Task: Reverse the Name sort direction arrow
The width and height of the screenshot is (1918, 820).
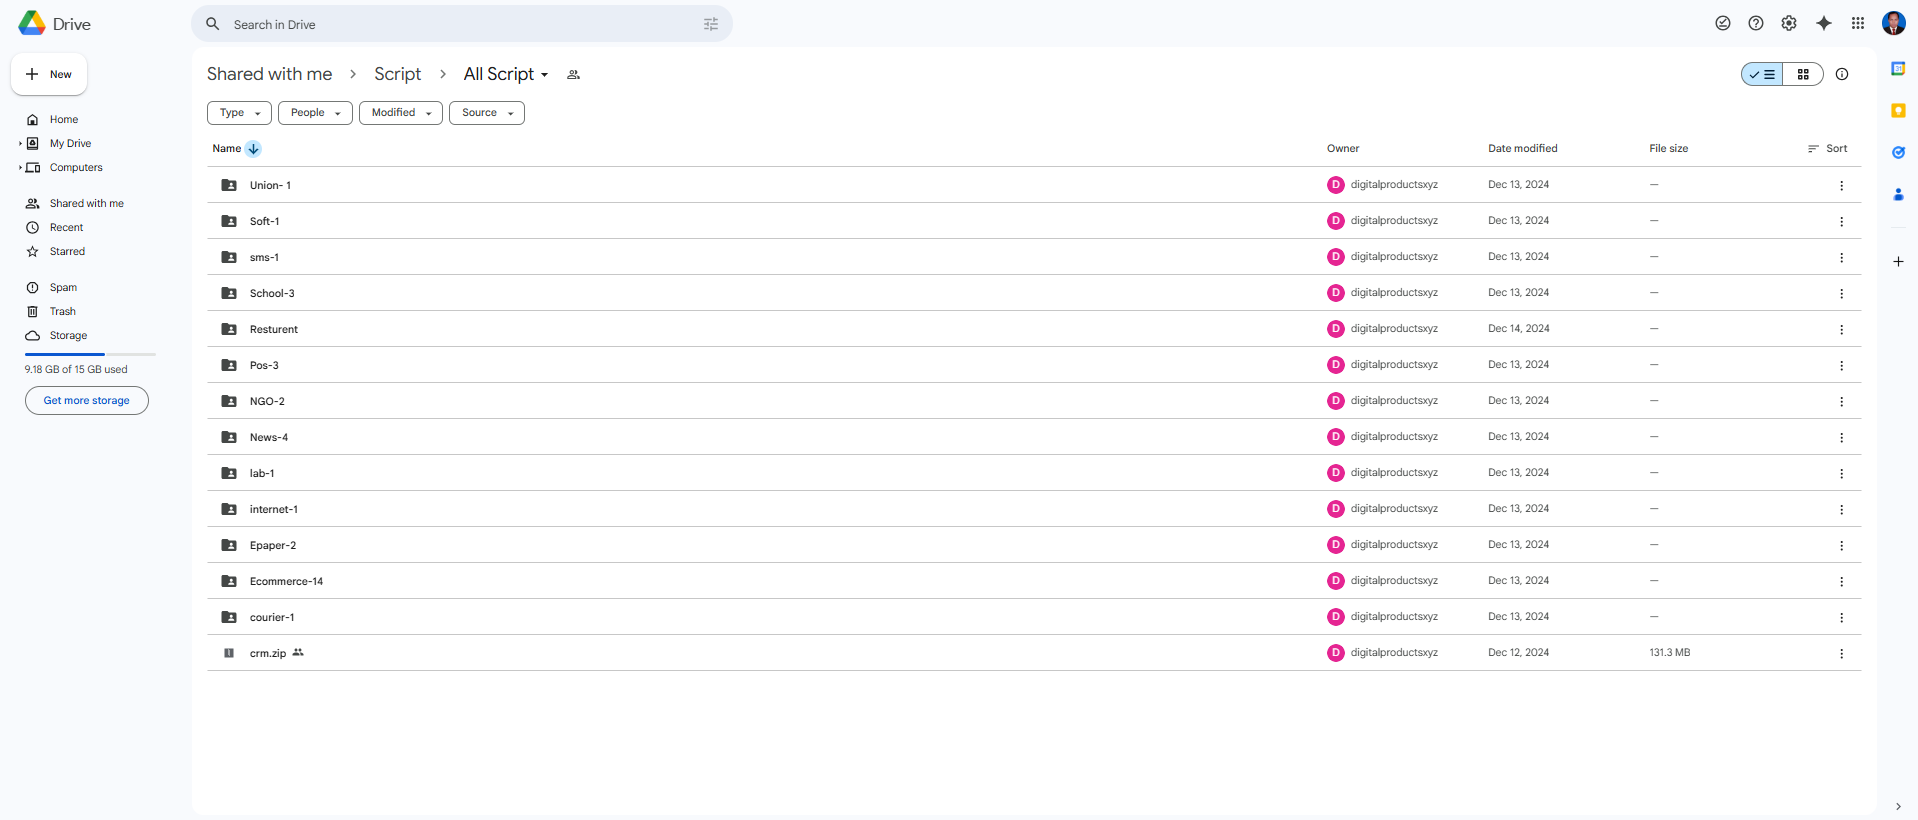Action: 254,149
